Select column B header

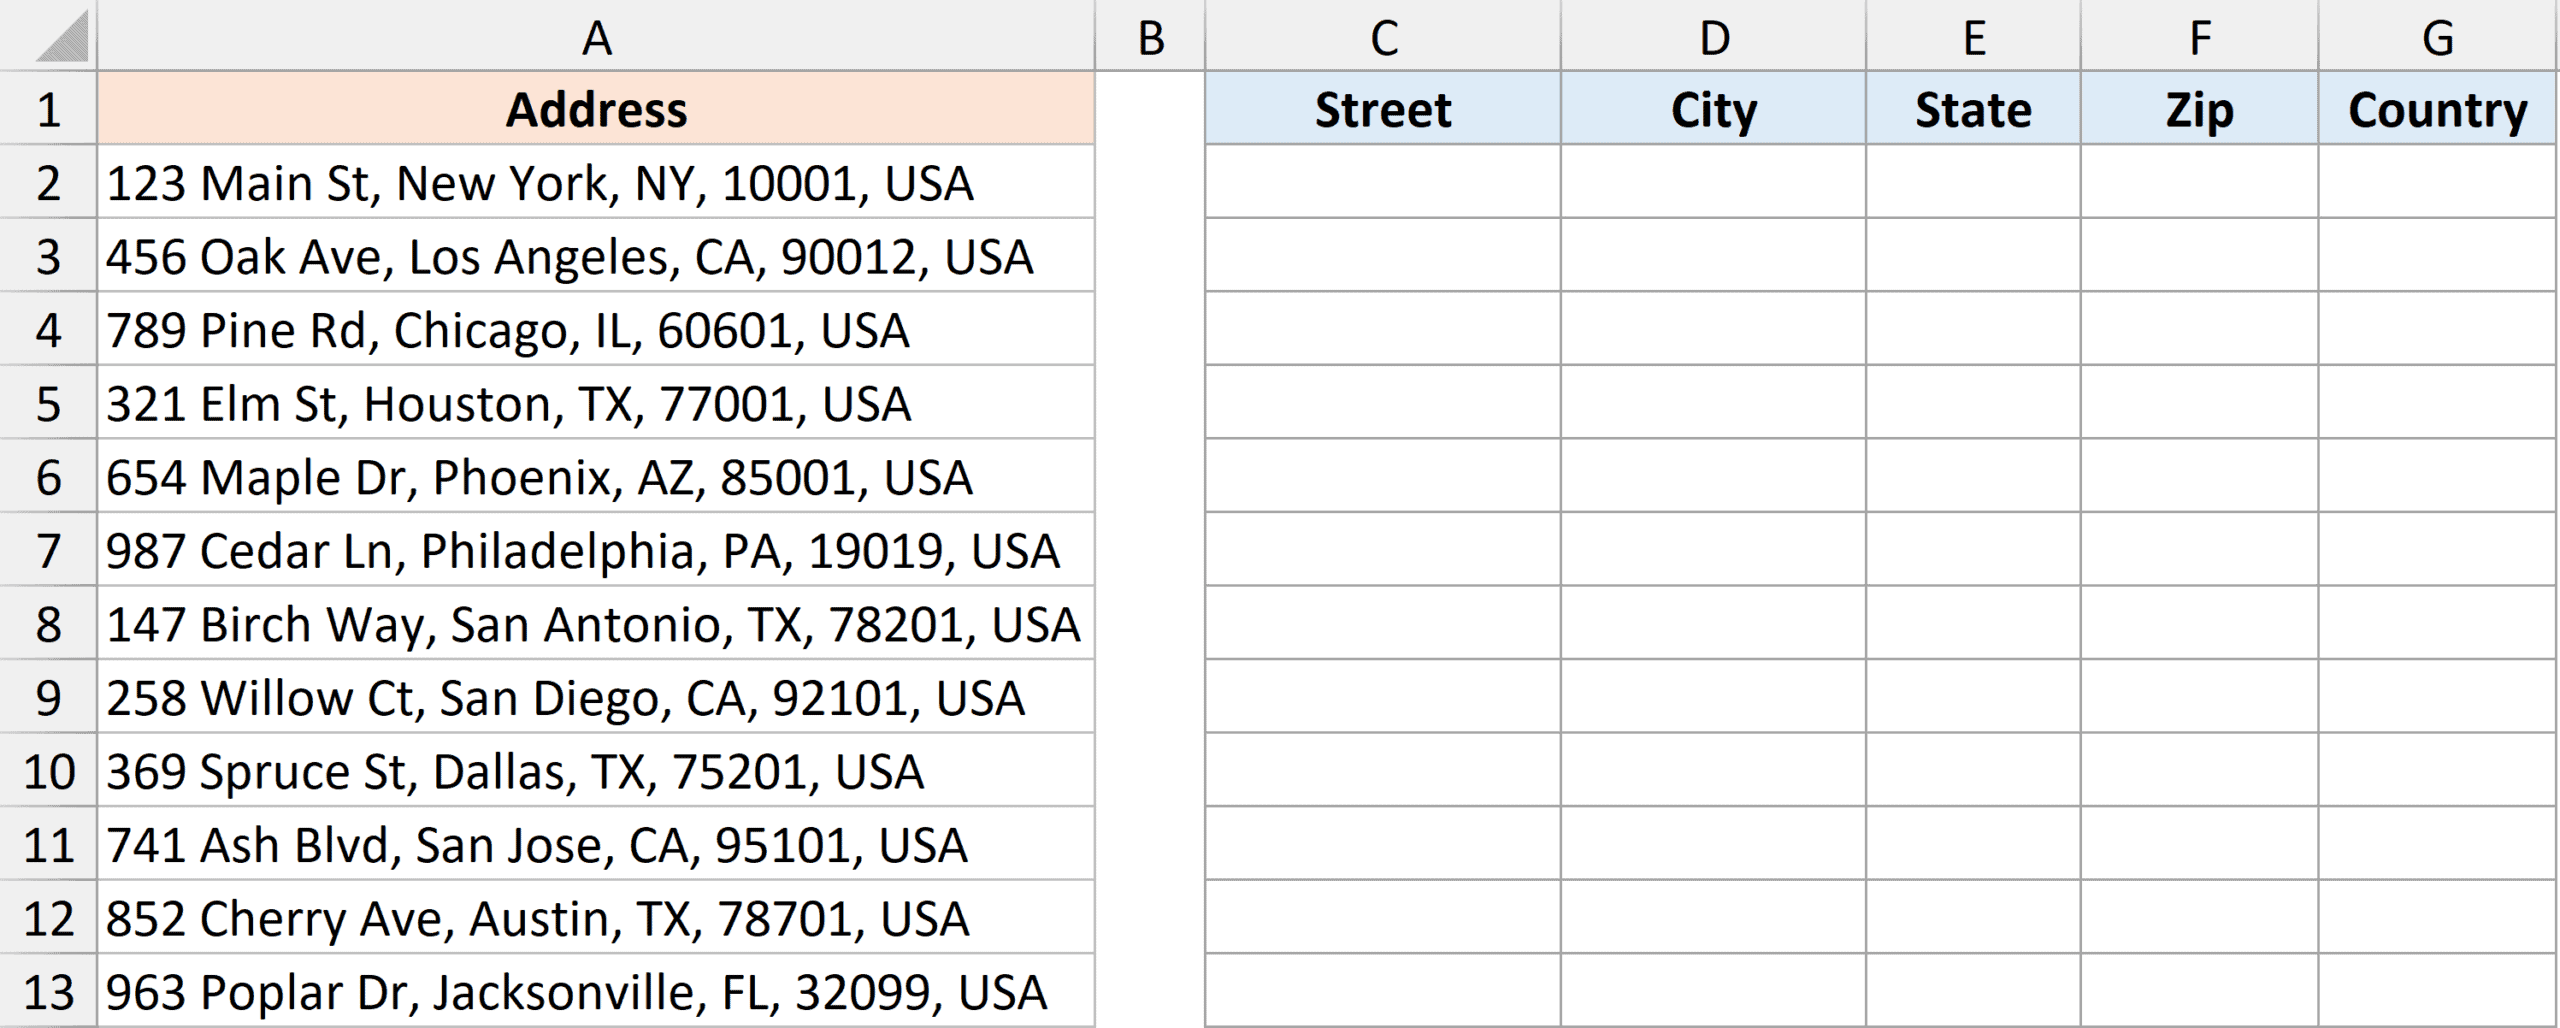1150,35
